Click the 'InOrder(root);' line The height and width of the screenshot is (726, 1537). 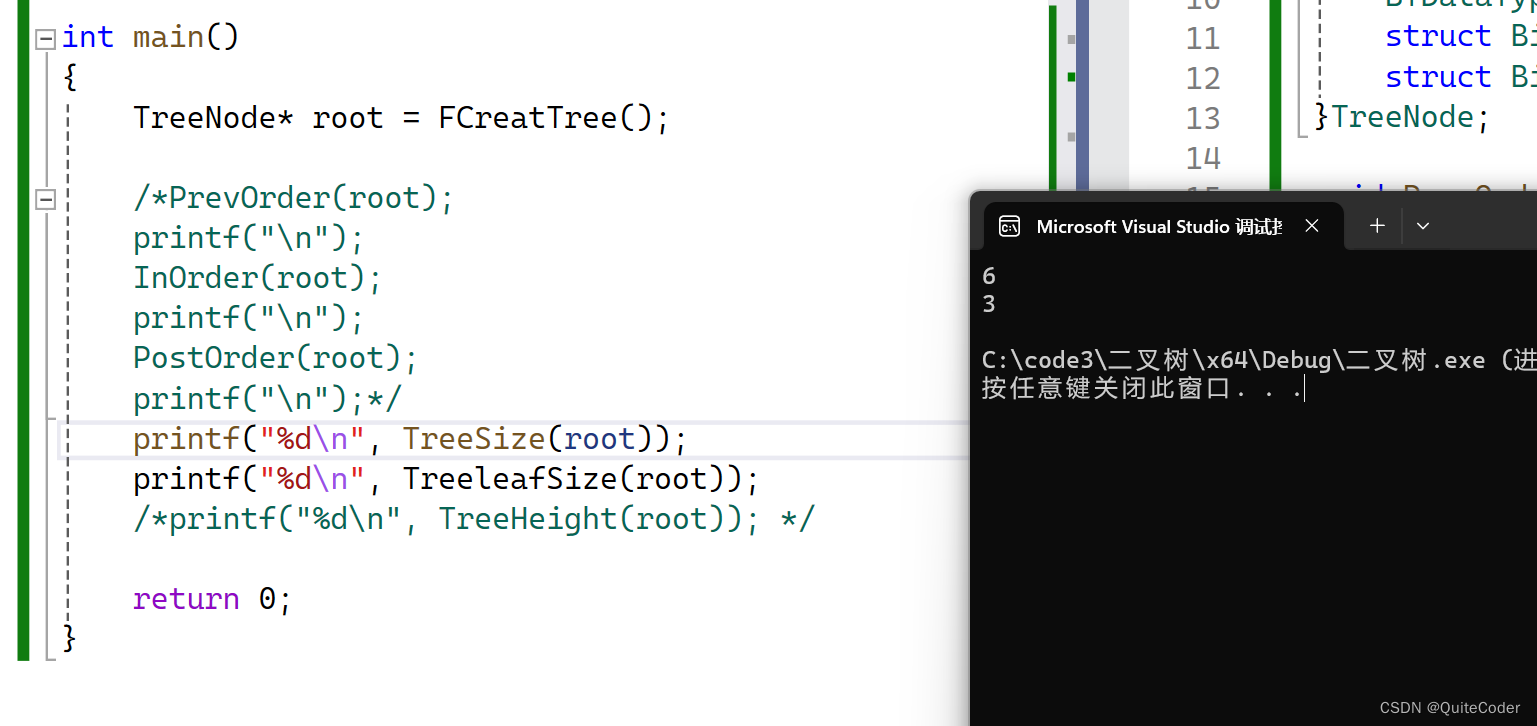pyautogui.click(x=258, y=278)
